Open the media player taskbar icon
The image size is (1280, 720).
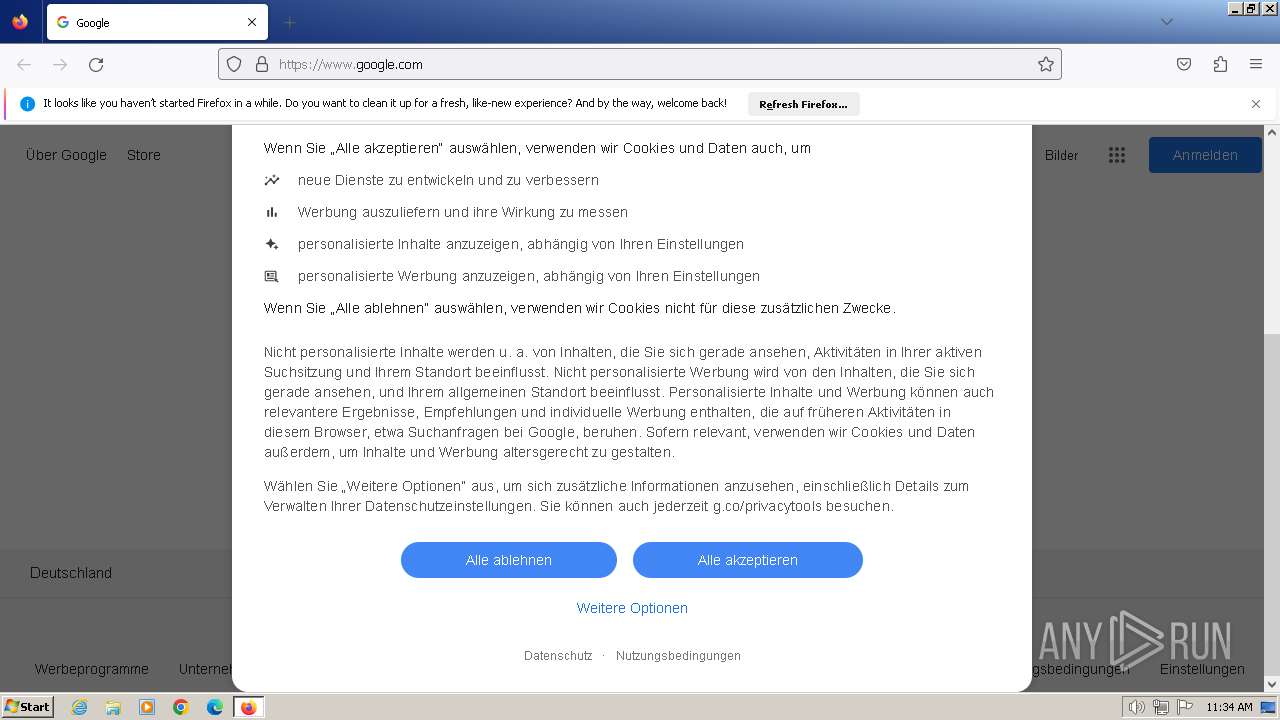147,707
